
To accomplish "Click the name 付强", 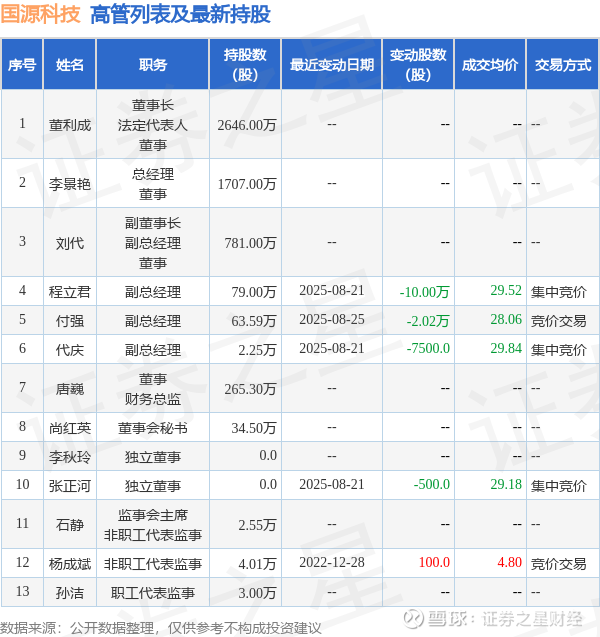I will (x=70, y=321).
